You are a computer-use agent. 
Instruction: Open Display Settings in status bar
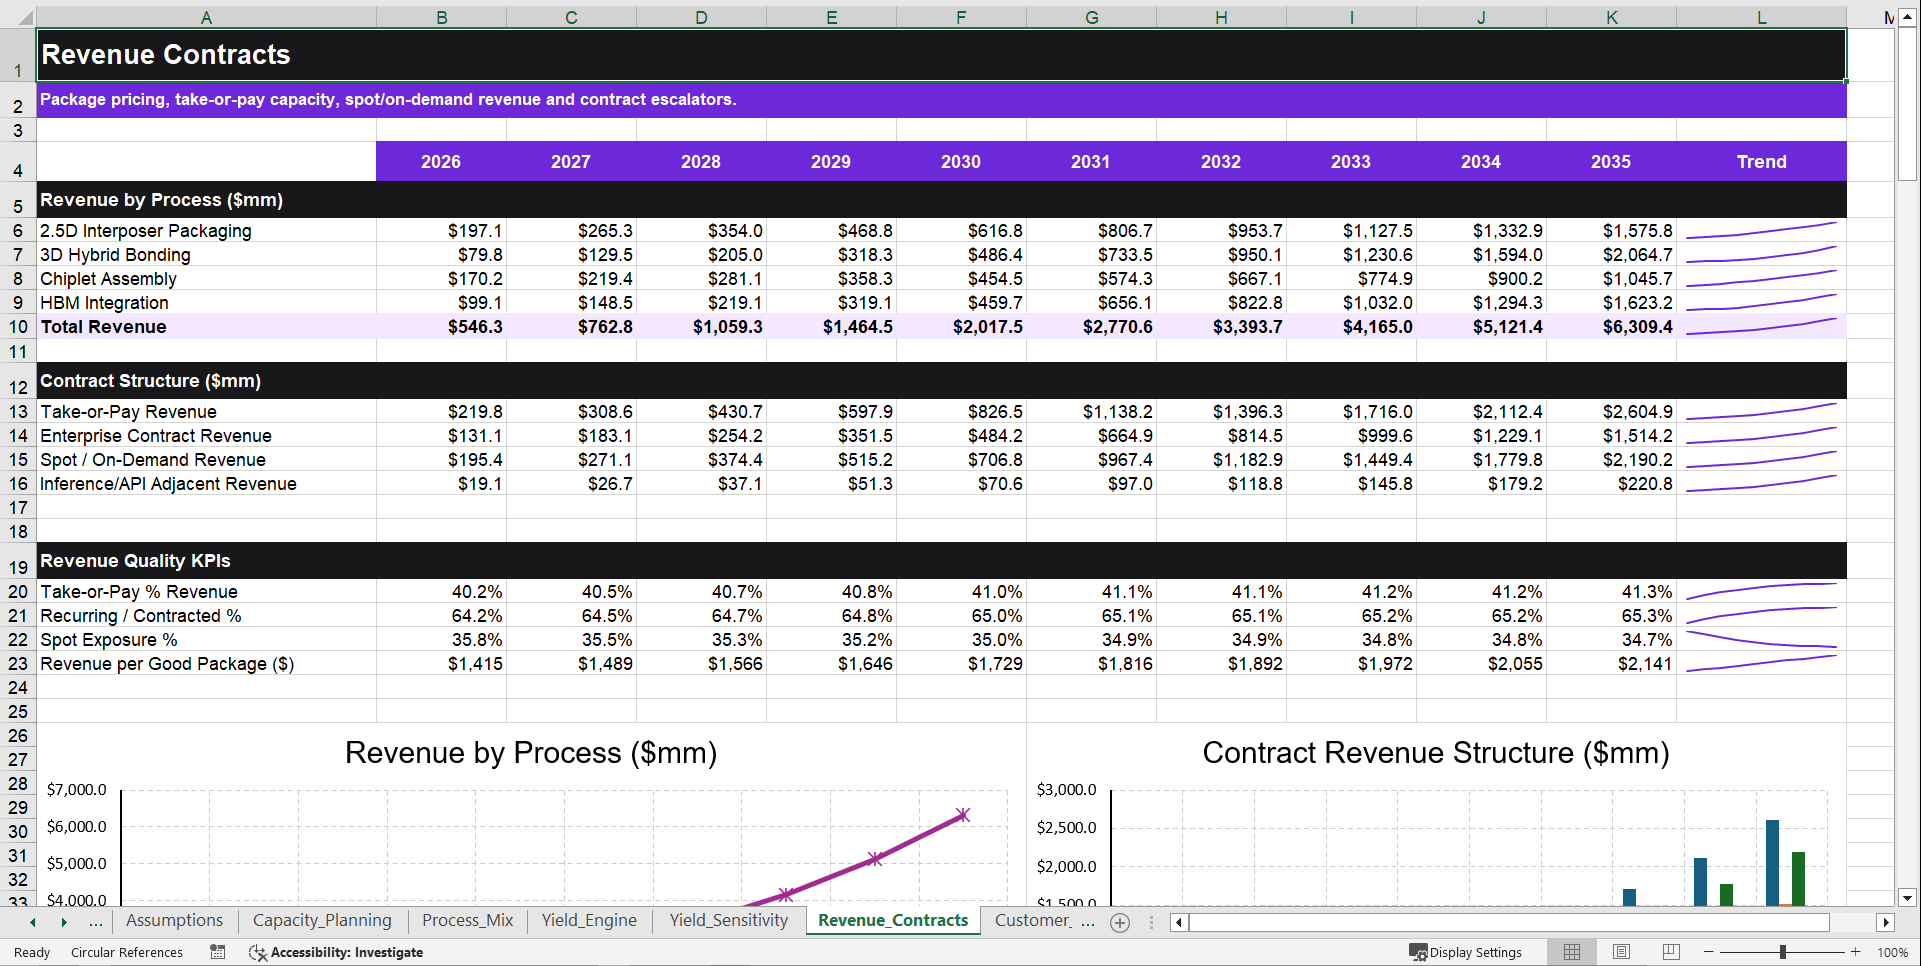point(1466,952)
